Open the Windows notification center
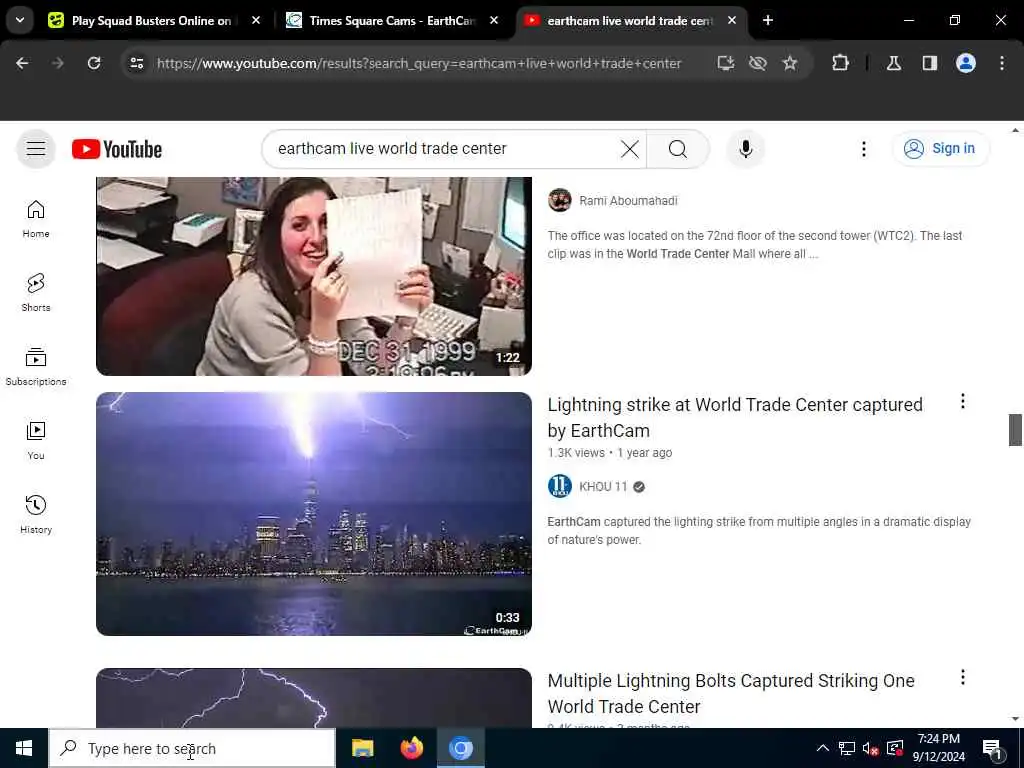1024x768 pixels. pos(992,748)
